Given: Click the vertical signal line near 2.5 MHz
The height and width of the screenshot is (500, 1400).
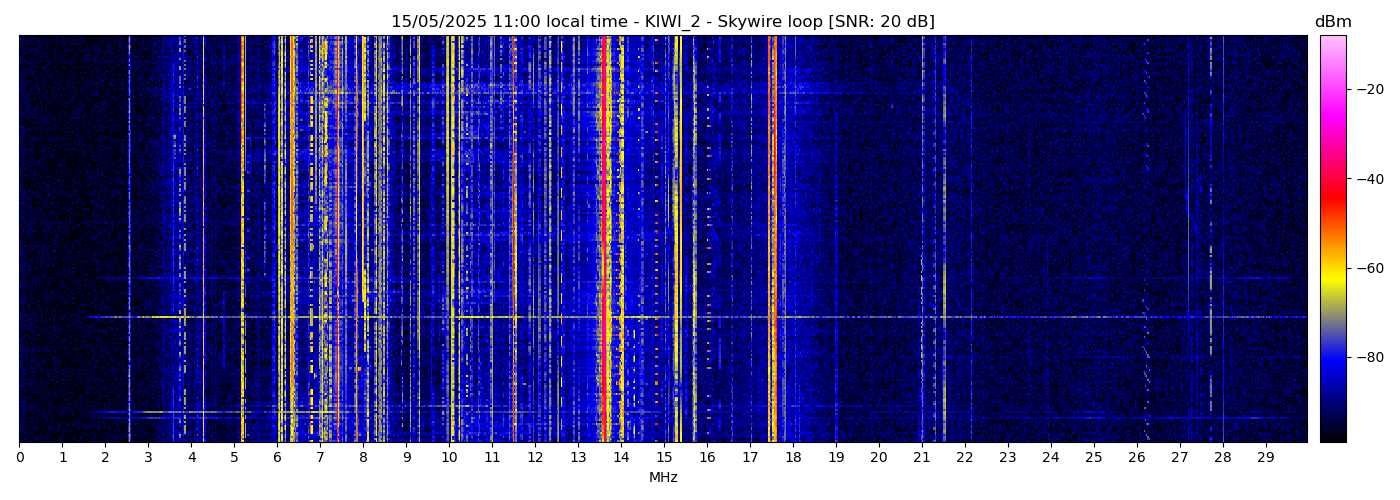Looking at the screenshot, I should pos(129,240).
